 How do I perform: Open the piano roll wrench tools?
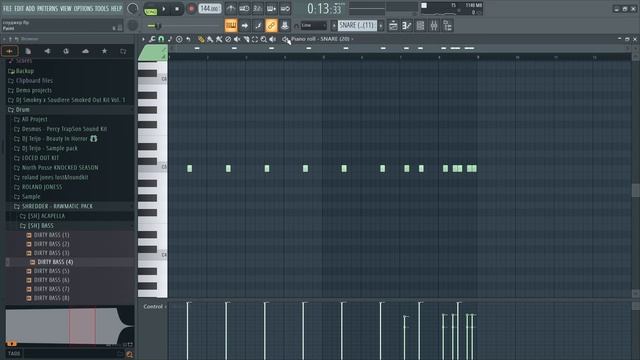(x=152, y=39)
